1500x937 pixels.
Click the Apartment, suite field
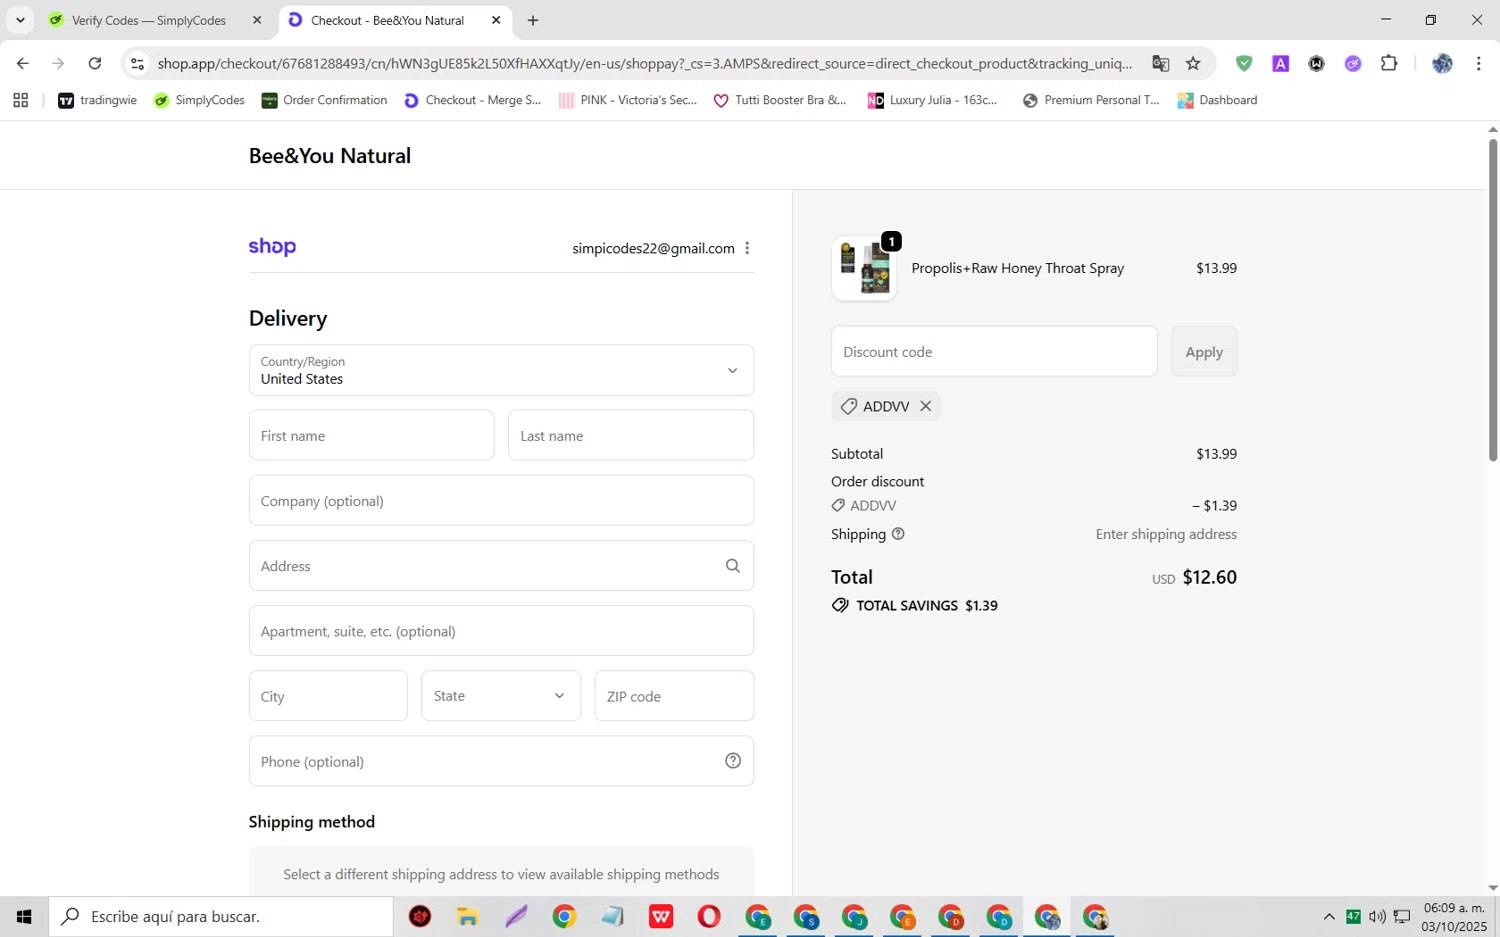tap(501, 631)
